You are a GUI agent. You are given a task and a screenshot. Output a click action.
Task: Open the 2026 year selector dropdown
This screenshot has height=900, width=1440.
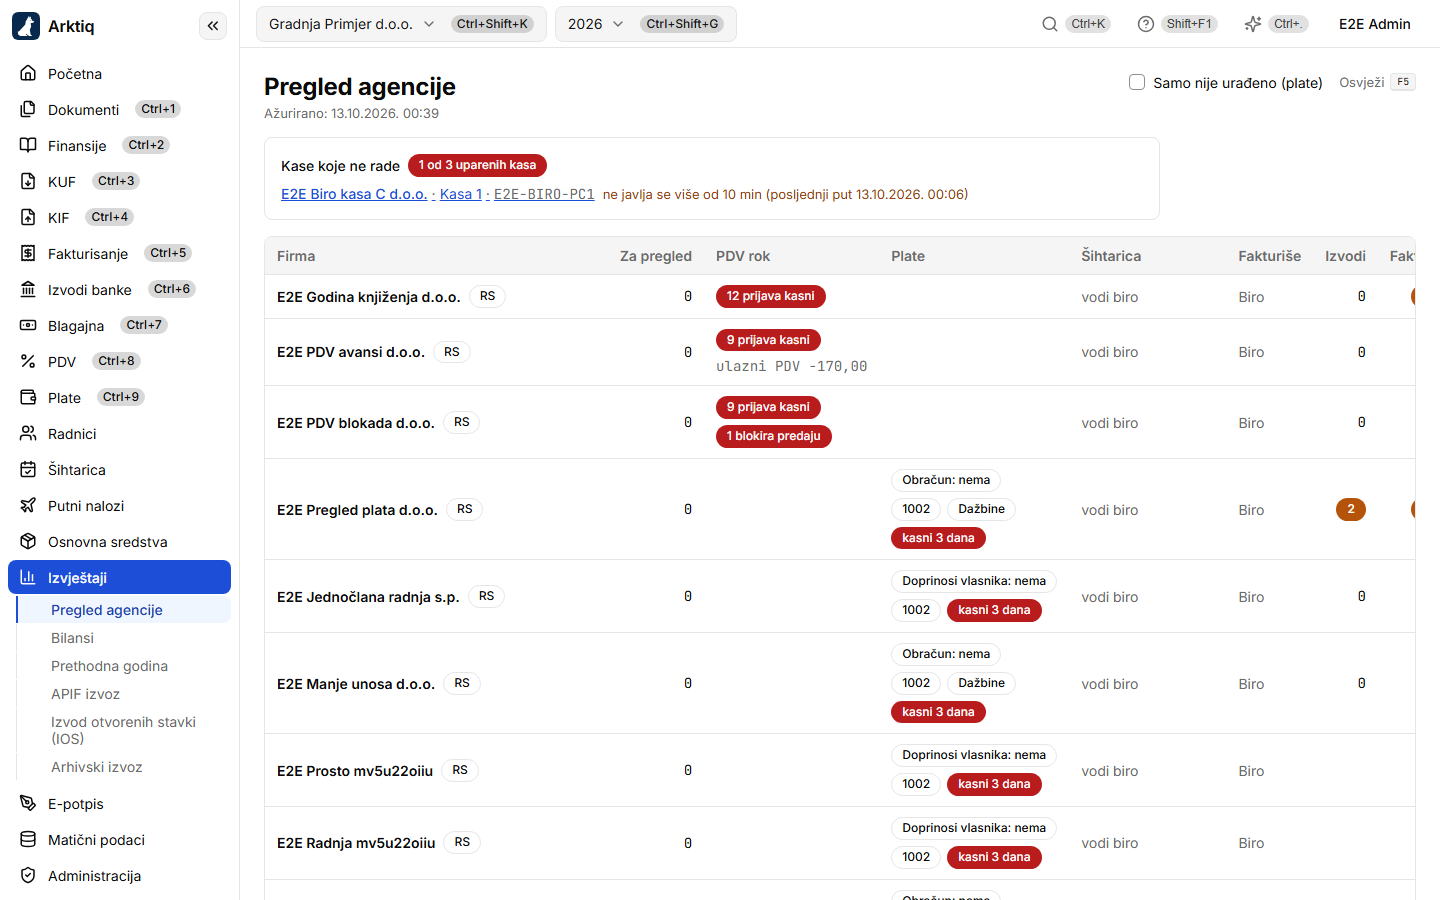click(x=646, y=24)
